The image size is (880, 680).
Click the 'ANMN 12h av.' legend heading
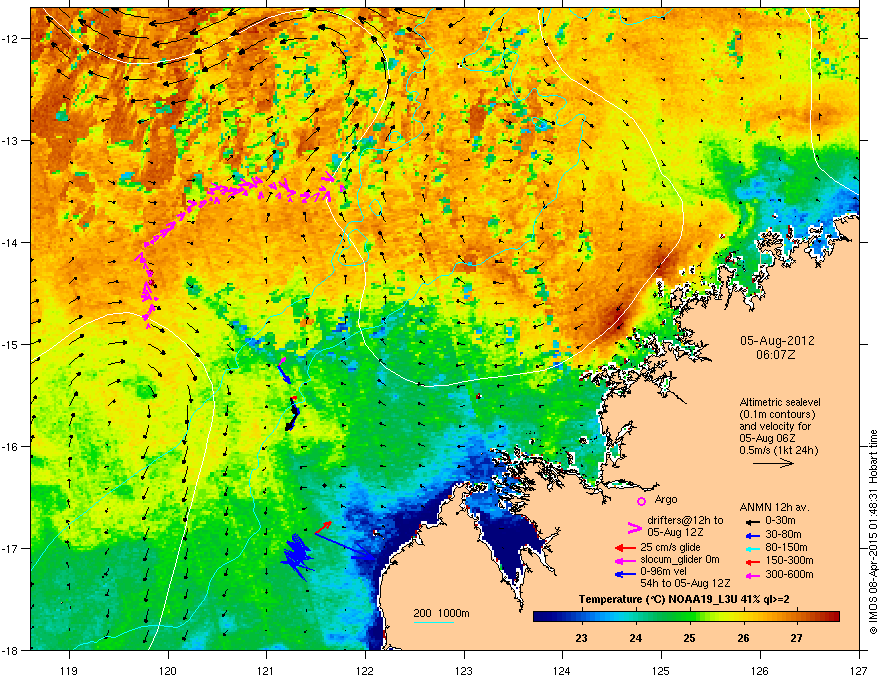click(774, 508)
